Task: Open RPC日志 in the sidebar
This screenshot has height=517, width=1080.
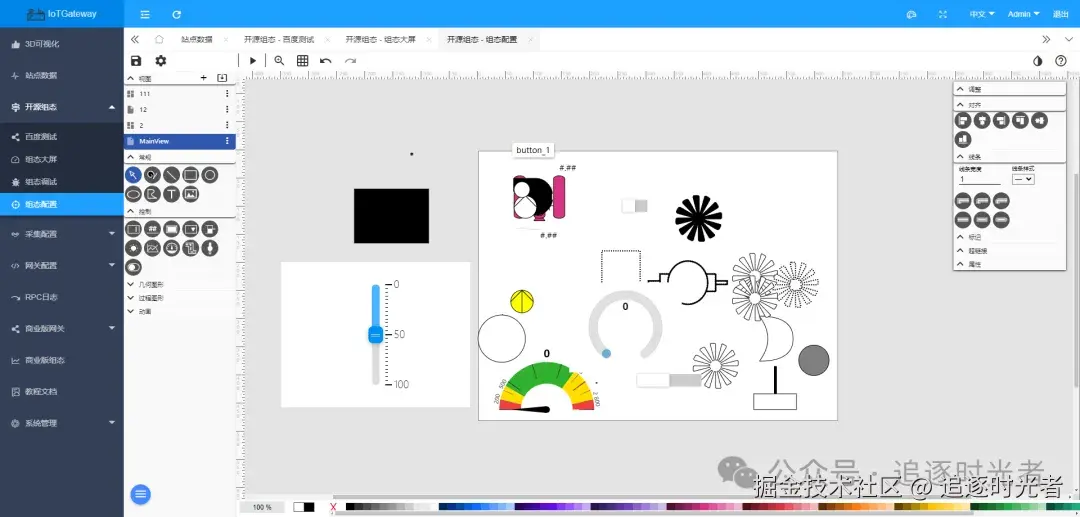Action: [62, 297]
